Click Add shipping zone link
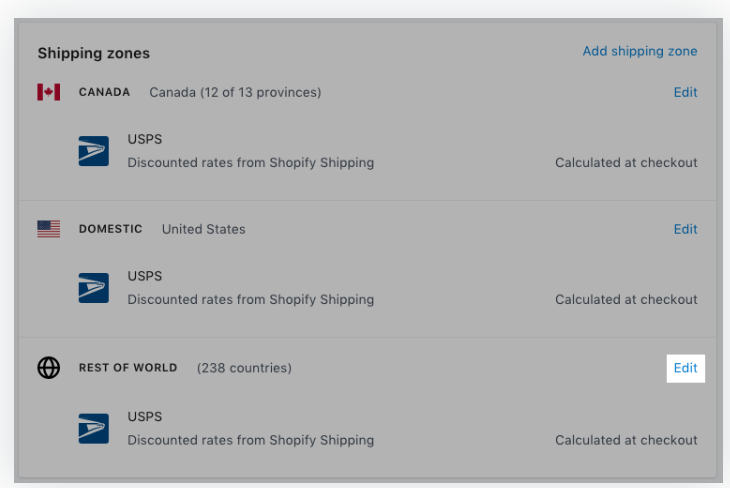Image resolution: width=730 pixels, height=488 pixels. pyautogui.click(x=640, y=52)
